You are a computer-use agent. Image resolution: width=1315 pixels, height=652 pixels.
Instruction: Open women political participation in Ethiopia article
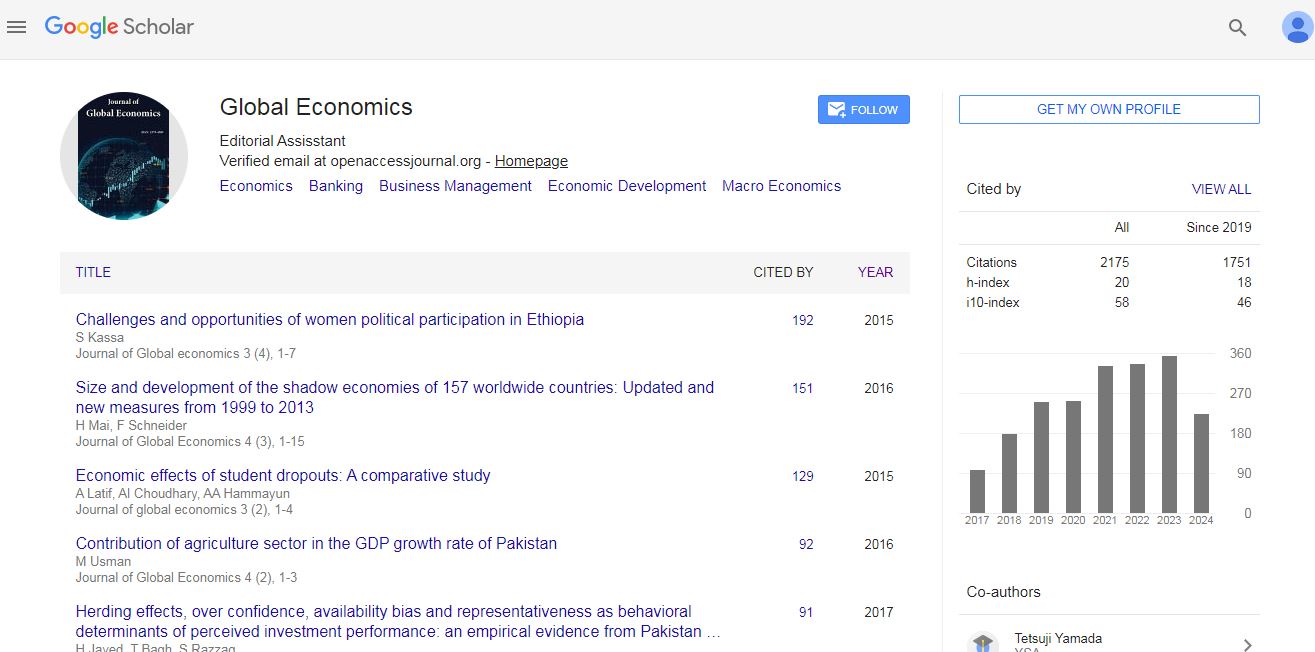click(329, 320)
